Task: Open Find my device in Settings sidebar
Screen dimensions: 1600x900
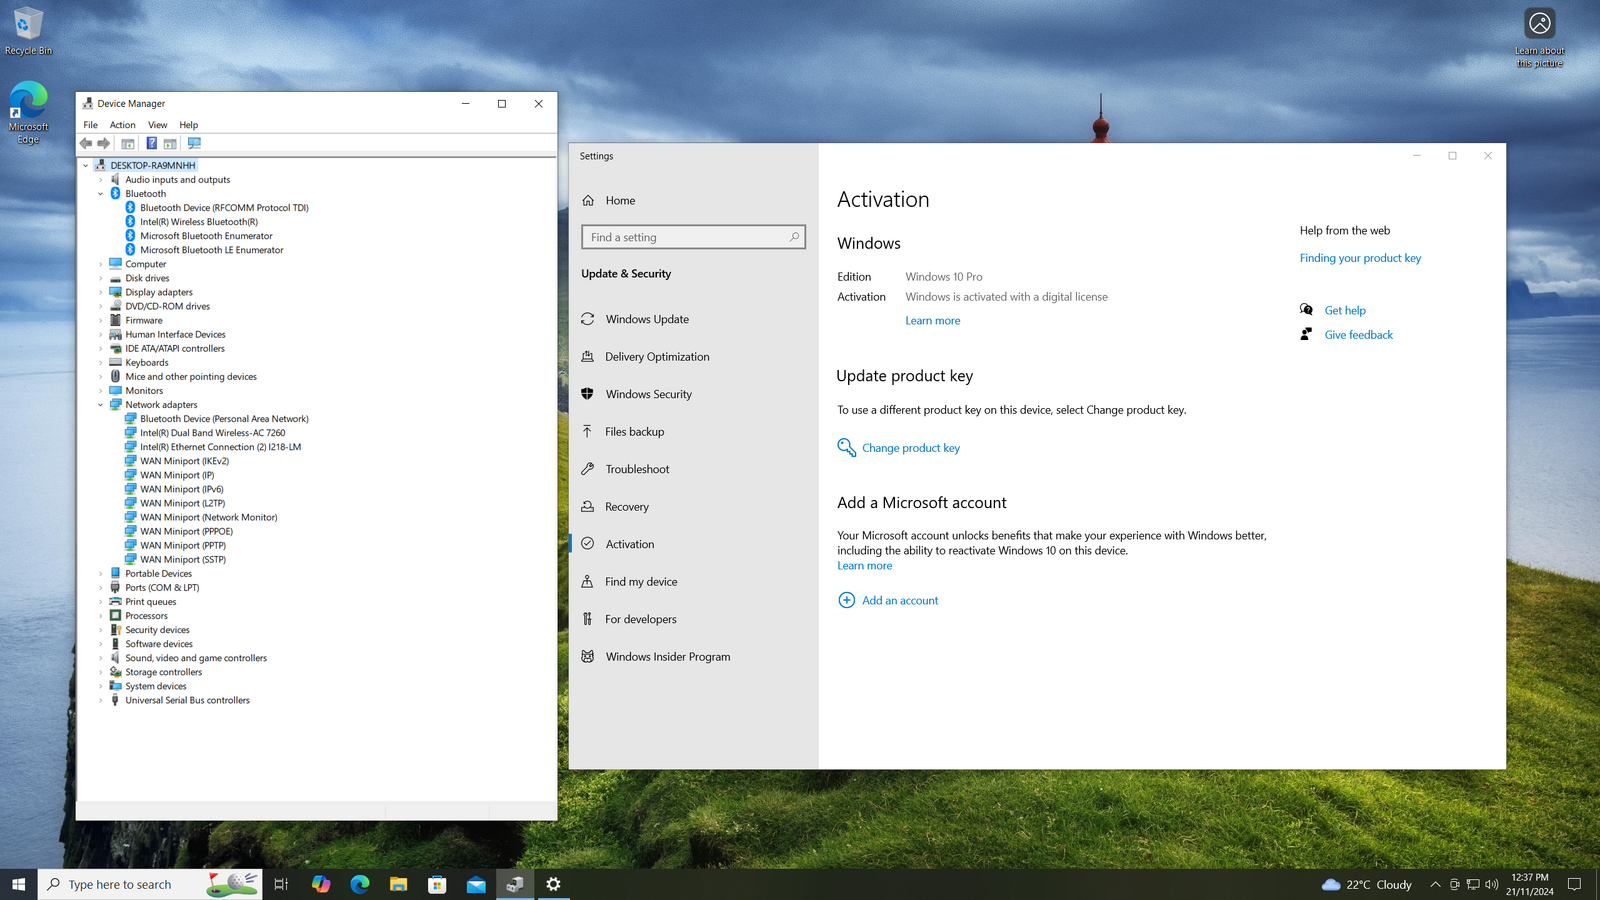Action: point(641,582)
